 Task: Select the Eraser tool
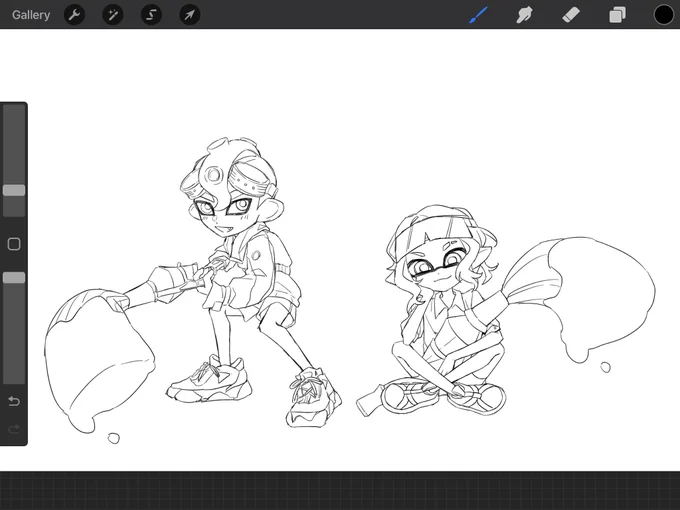pos(571,15)
